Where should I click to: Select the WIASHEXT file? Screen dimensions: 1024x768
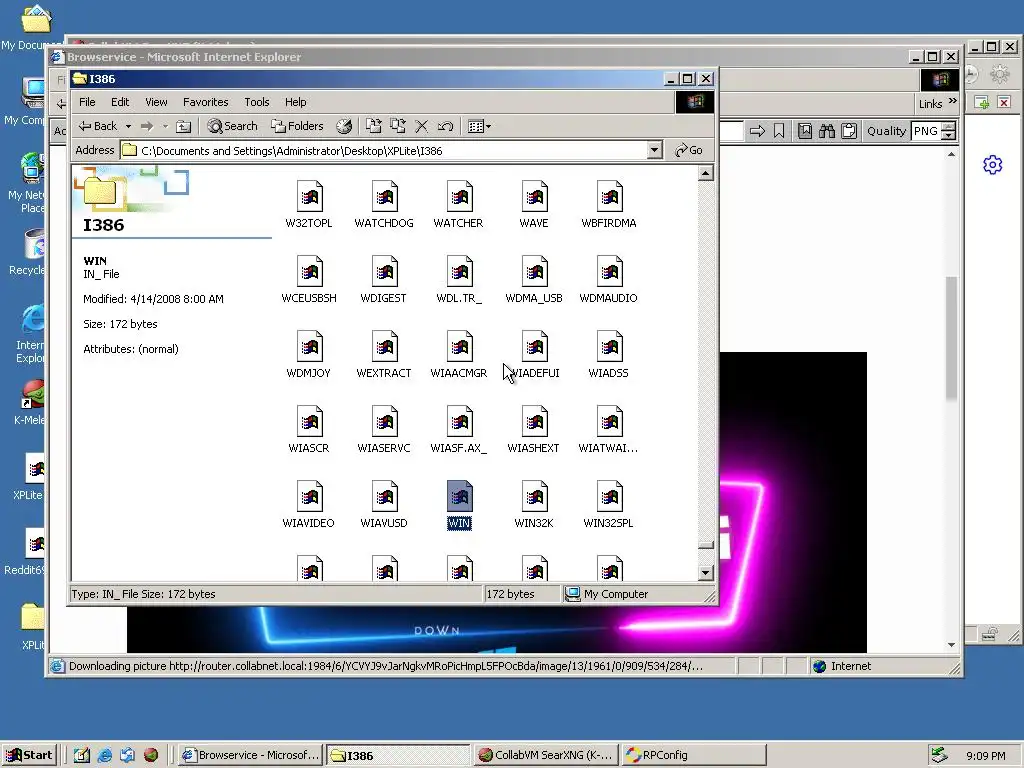[x=534, y=430]
